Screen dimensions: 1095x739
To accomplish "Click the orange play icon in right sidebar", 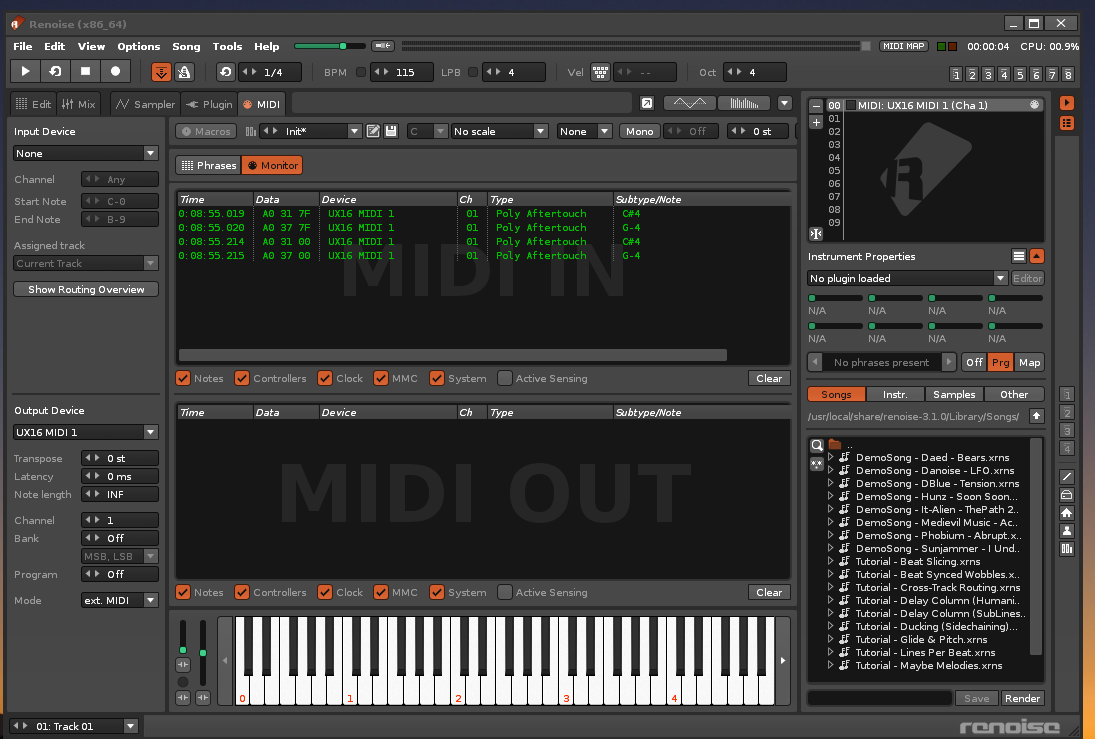I will coord(1066,103).
